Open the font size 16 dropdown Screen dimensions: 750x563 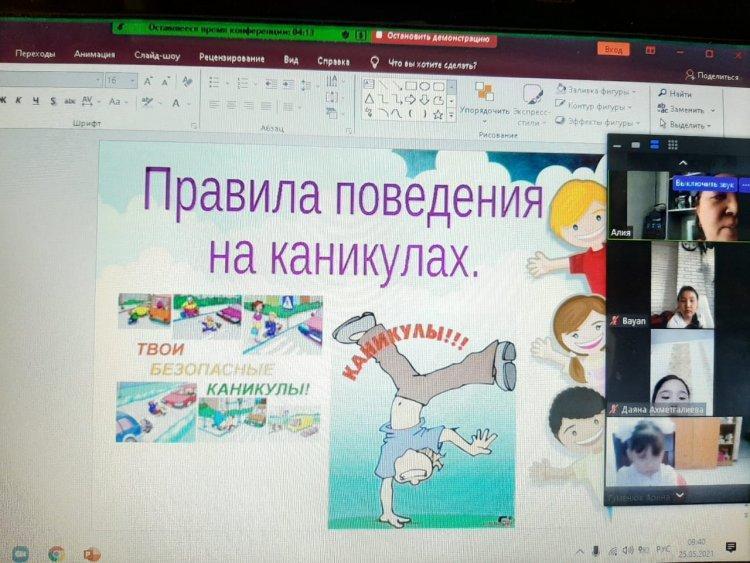pos(133,80)
